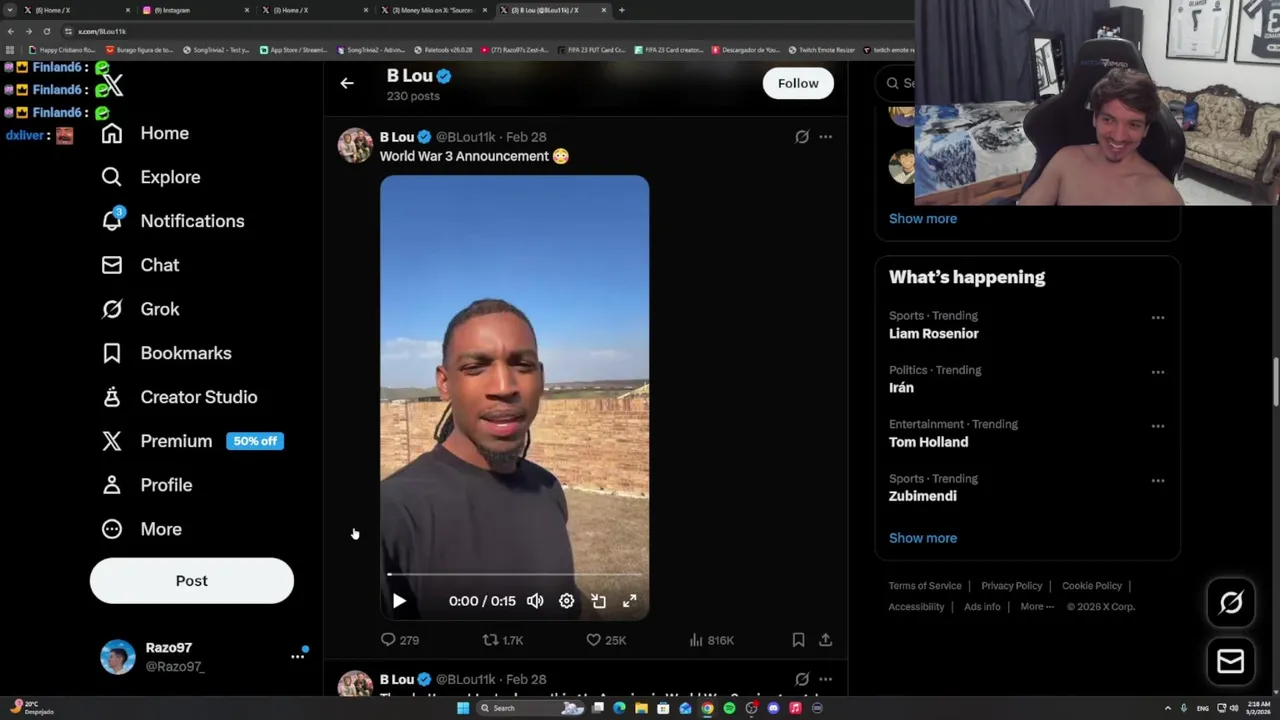Open Profile in the sidebar
Image resolution: width=1280 pixels, height=720 pixels.
(x=146, y=485)
